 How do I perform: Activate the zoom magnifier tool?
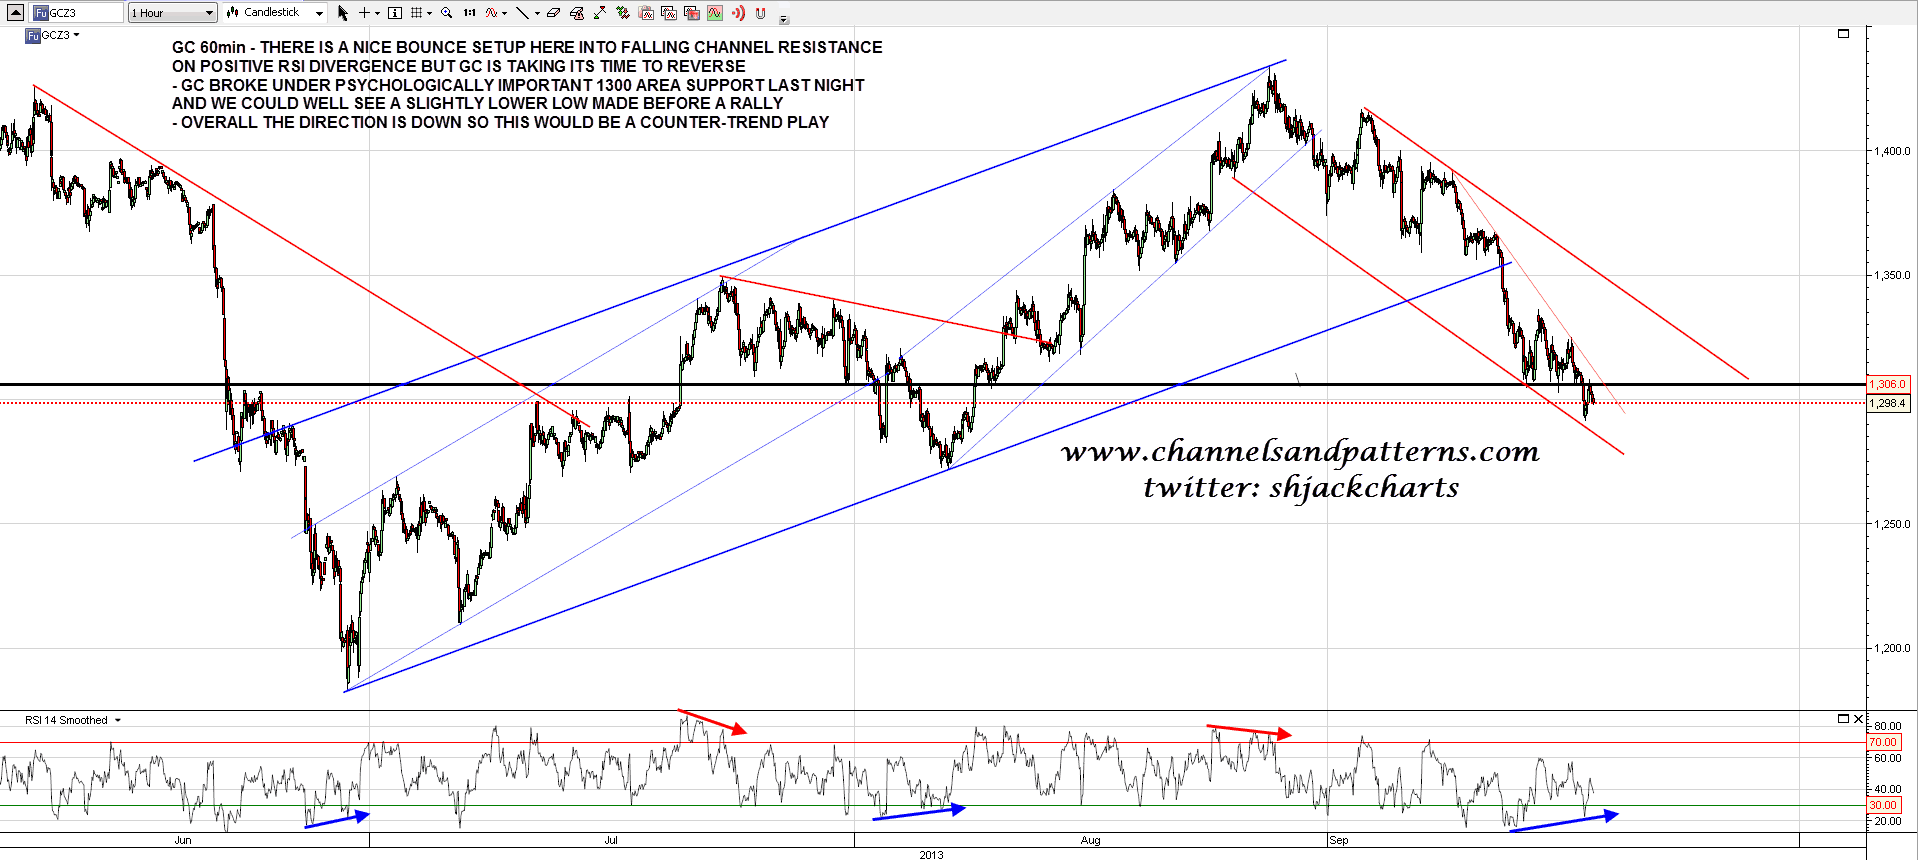point(447,13)
